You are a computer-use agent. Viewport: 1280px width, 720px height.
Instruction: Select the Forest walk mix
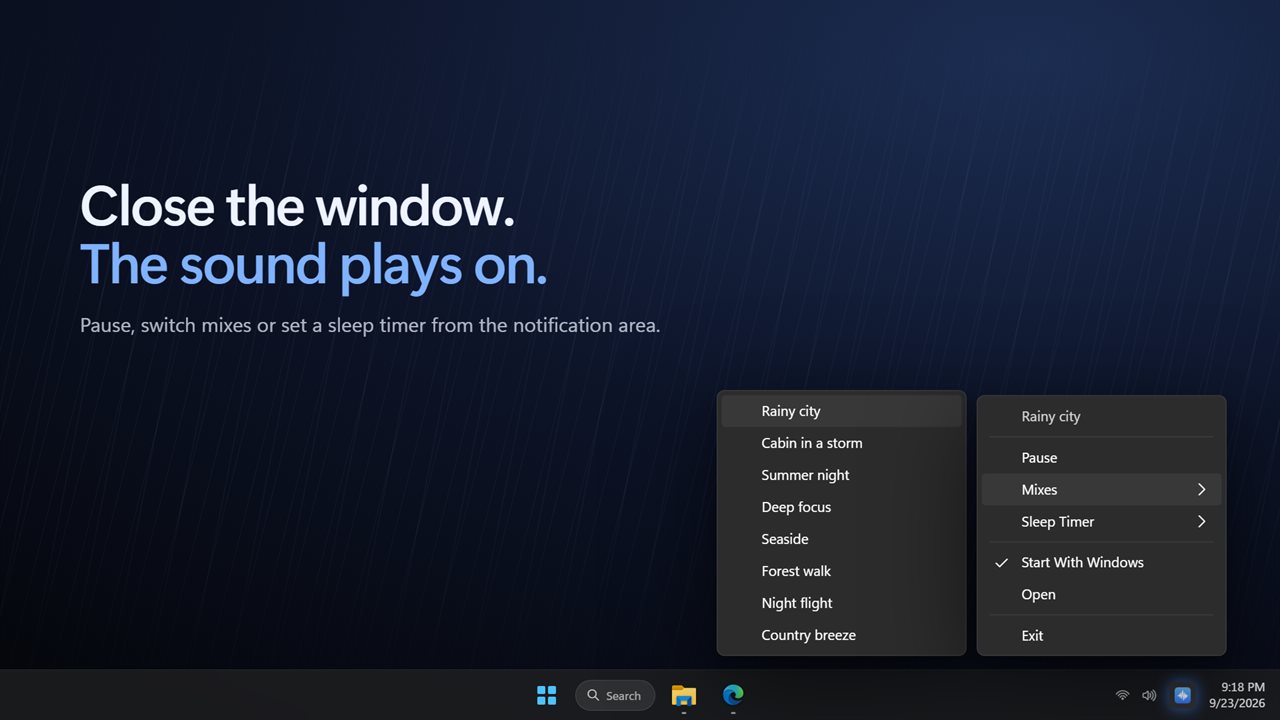841,571
